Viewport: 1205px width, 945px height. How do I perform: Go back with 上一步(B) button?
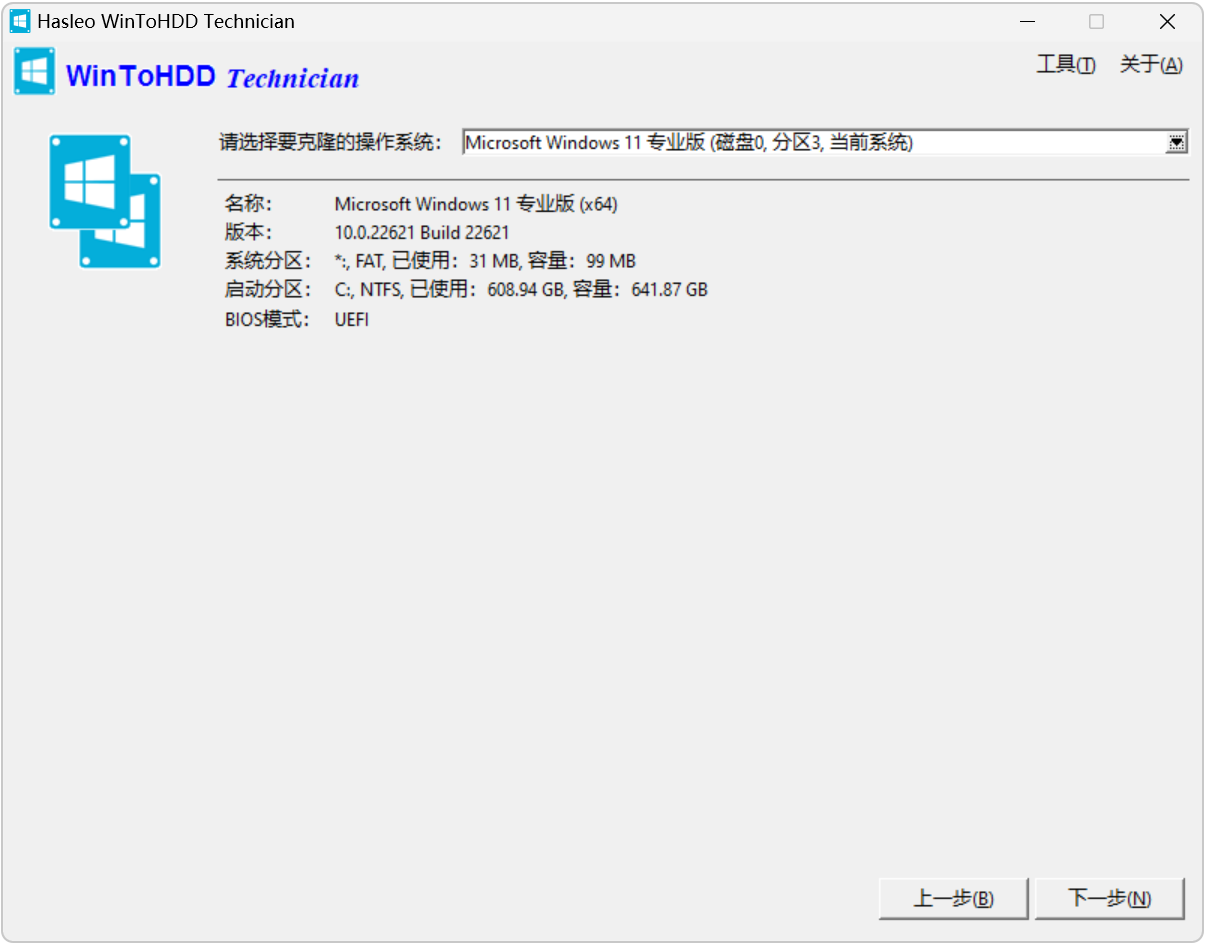pyautogui.click(x=953, y=898)
